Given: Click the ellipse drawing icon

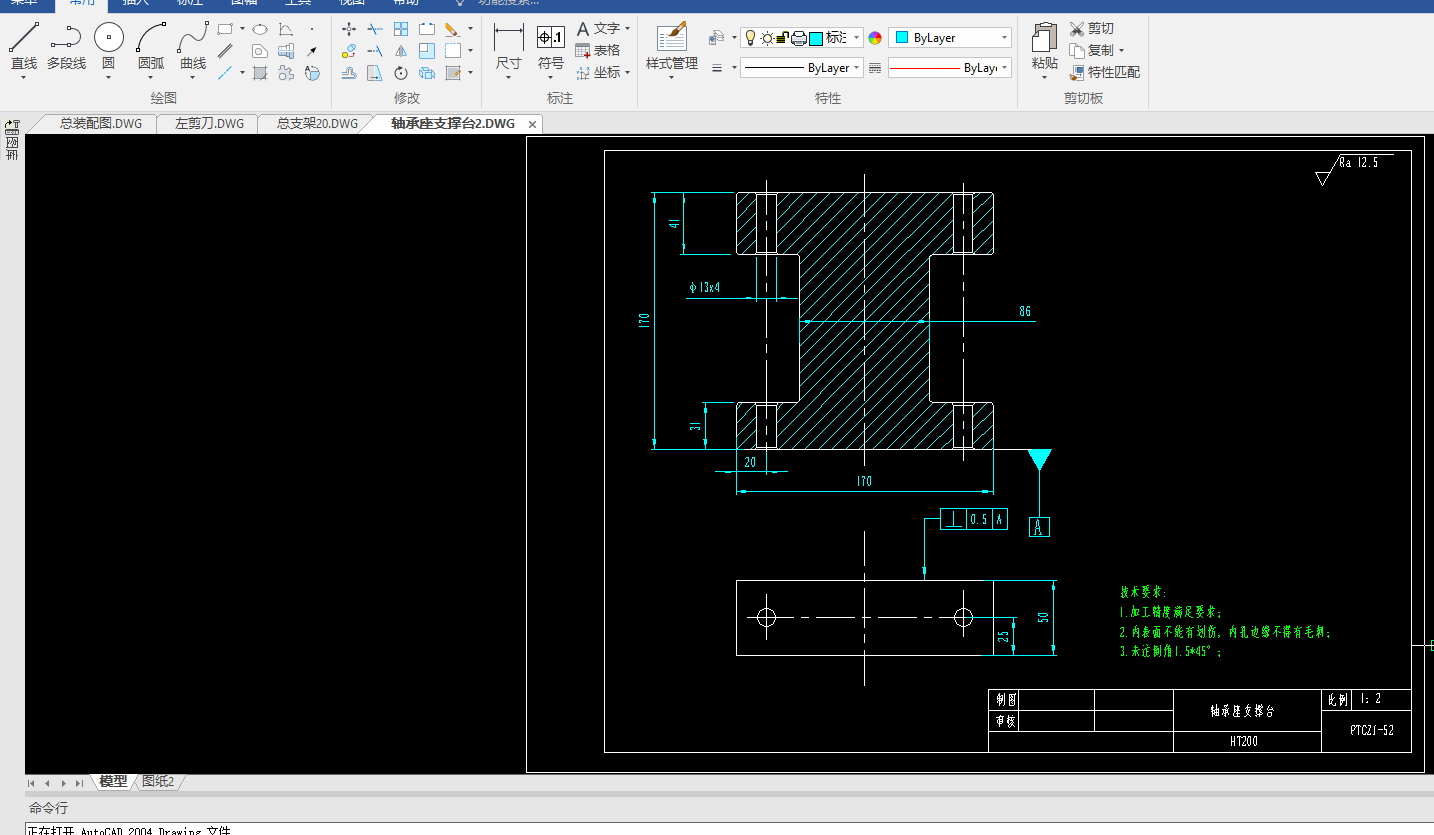Looking at the screenshot, I should [x=260, y=29].
